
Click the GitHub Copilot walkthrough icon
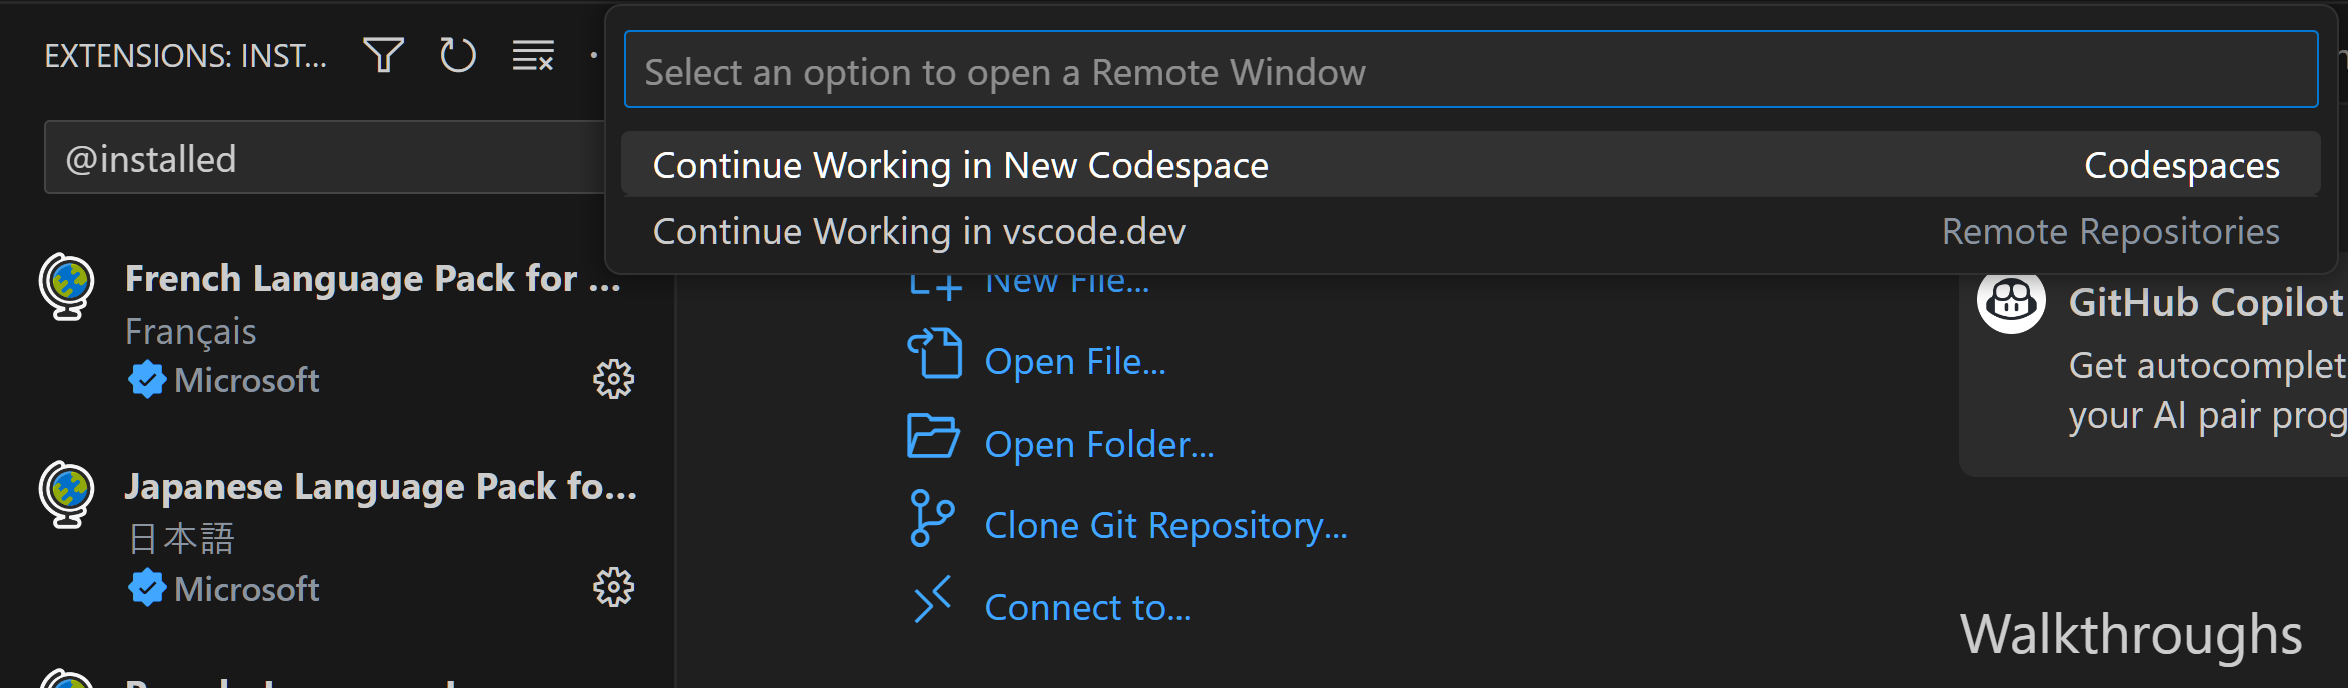(x=2011, y=301)
